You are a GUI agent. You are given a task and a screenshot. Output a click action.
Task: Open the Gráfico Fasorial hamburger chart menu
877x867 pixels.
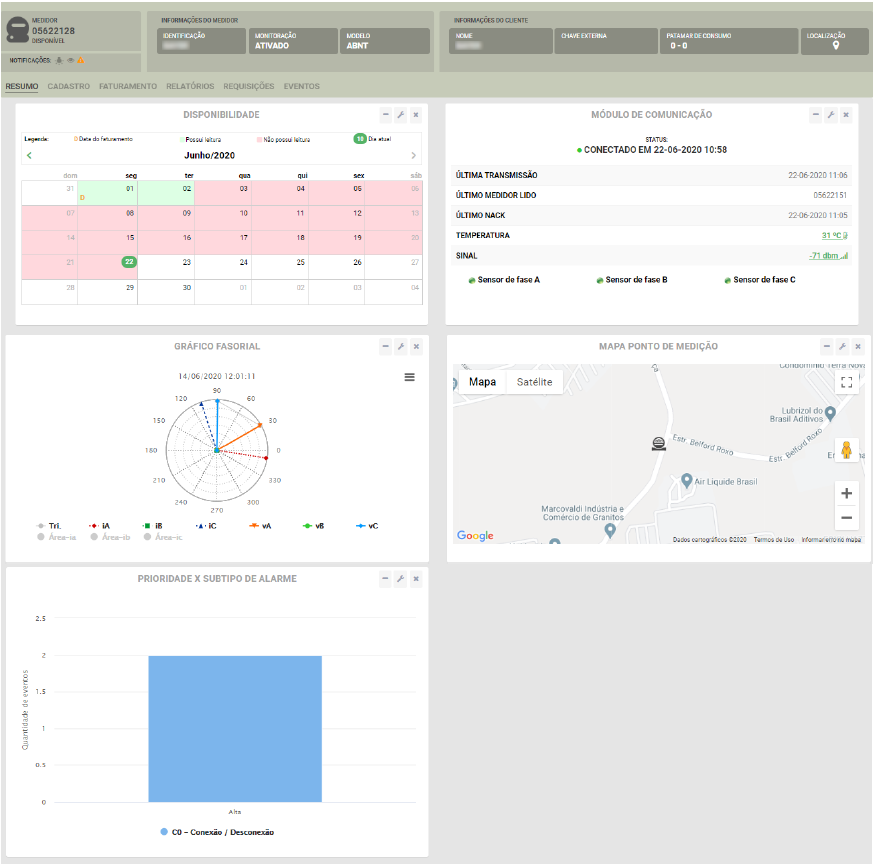click(409, 377)
